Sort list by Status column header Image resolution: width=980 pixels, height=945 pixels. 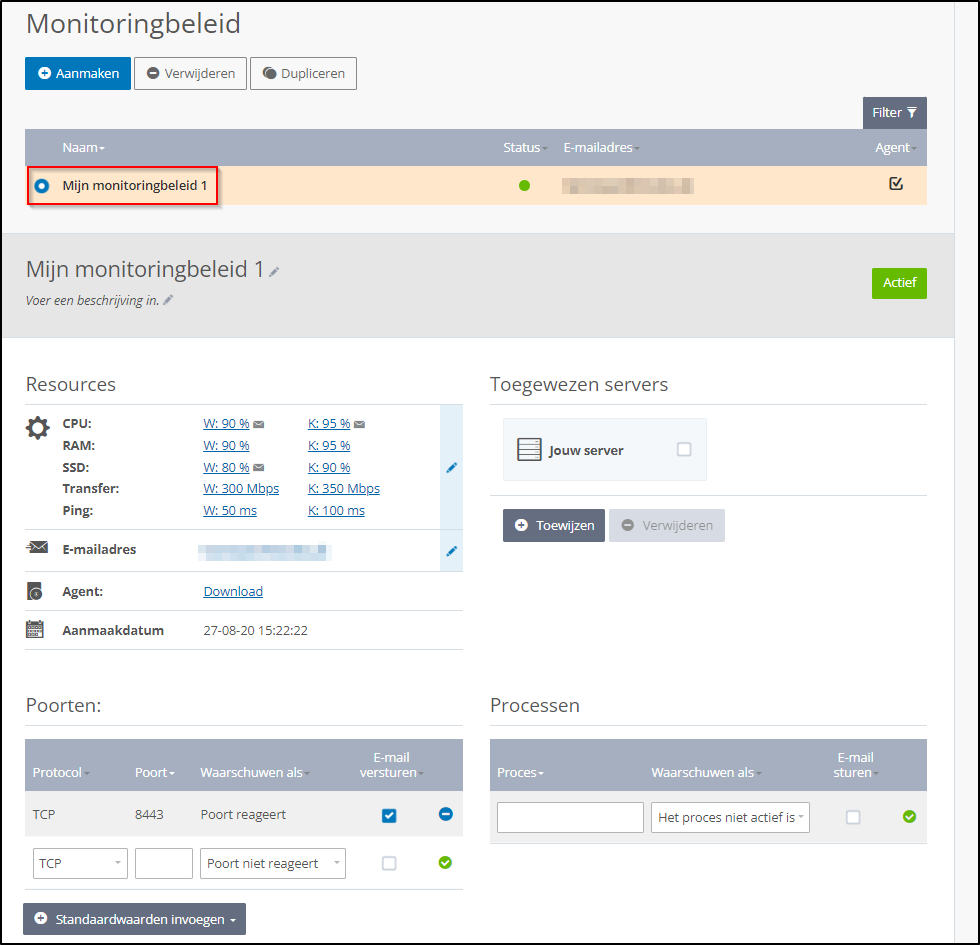(x=524, y=148)
